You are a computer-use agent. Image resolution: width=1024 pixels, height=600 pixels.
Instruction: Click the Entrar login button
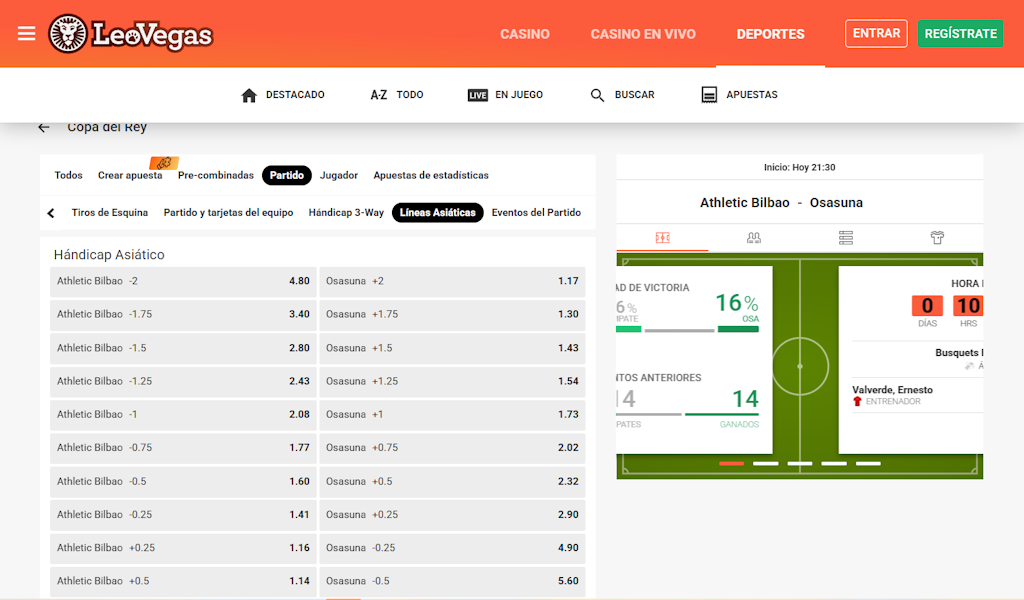(876, 33)
